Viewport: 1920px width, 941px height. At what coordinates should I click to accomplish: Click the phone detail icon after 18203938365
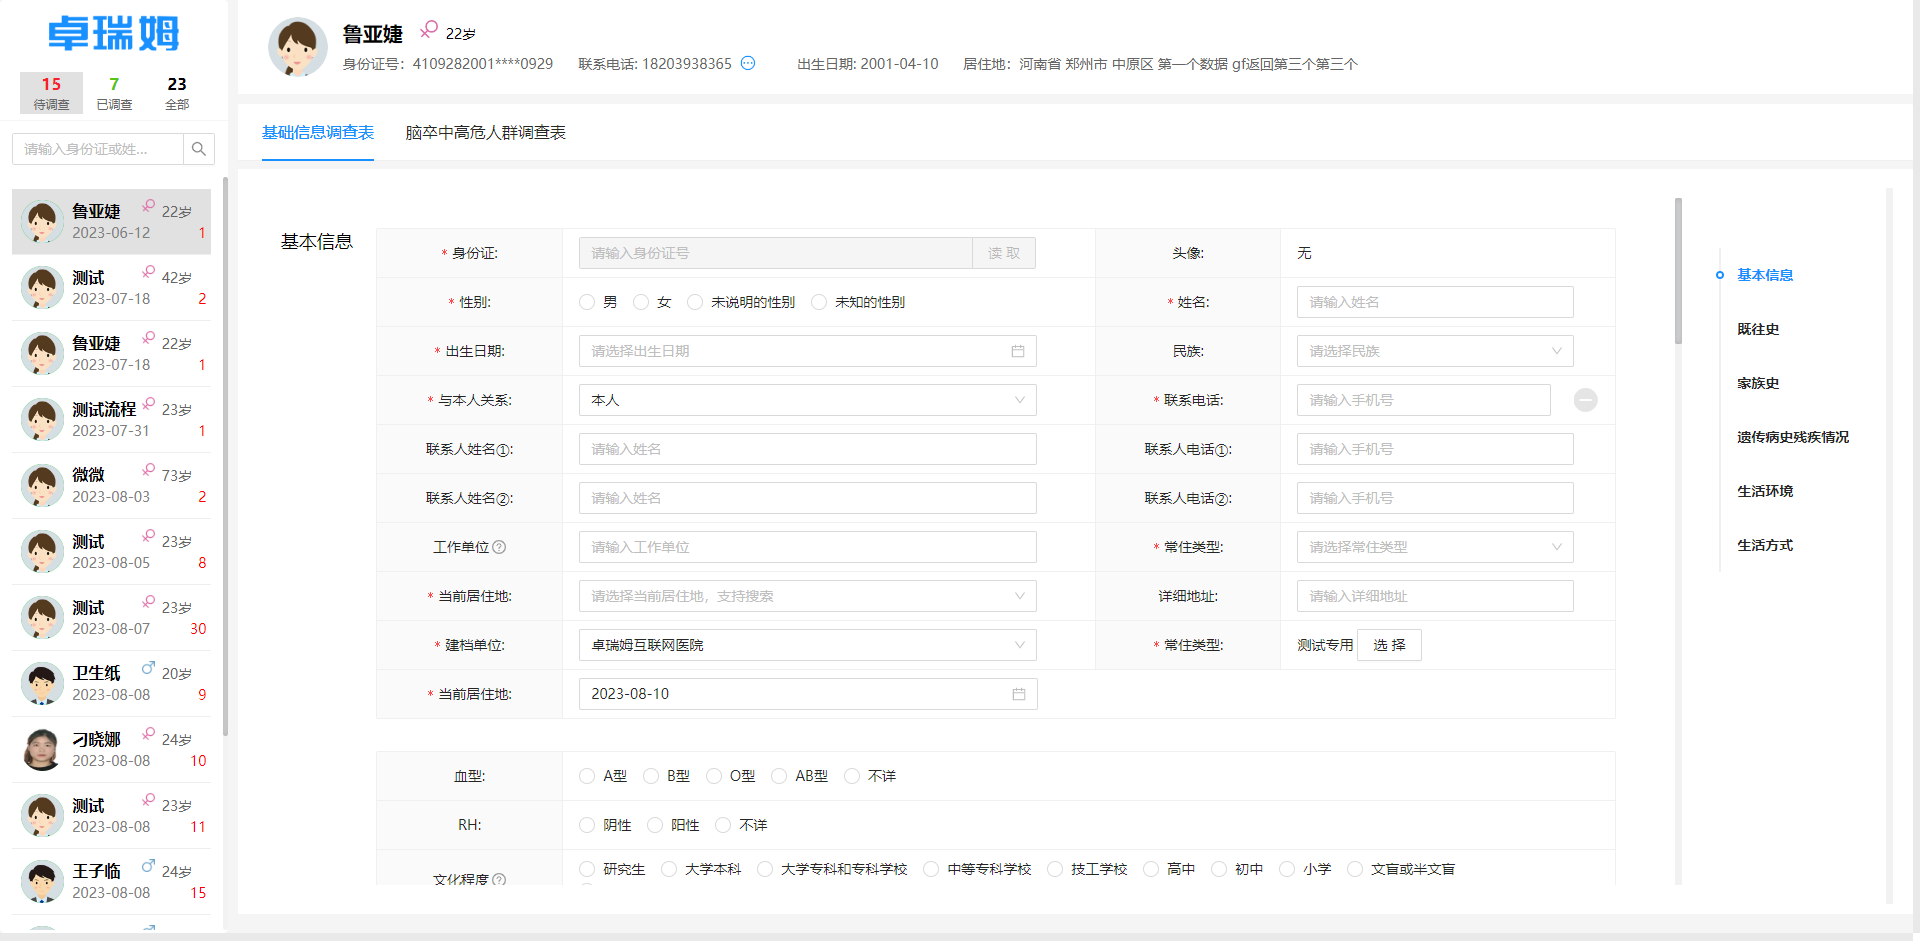coord(748,63)
